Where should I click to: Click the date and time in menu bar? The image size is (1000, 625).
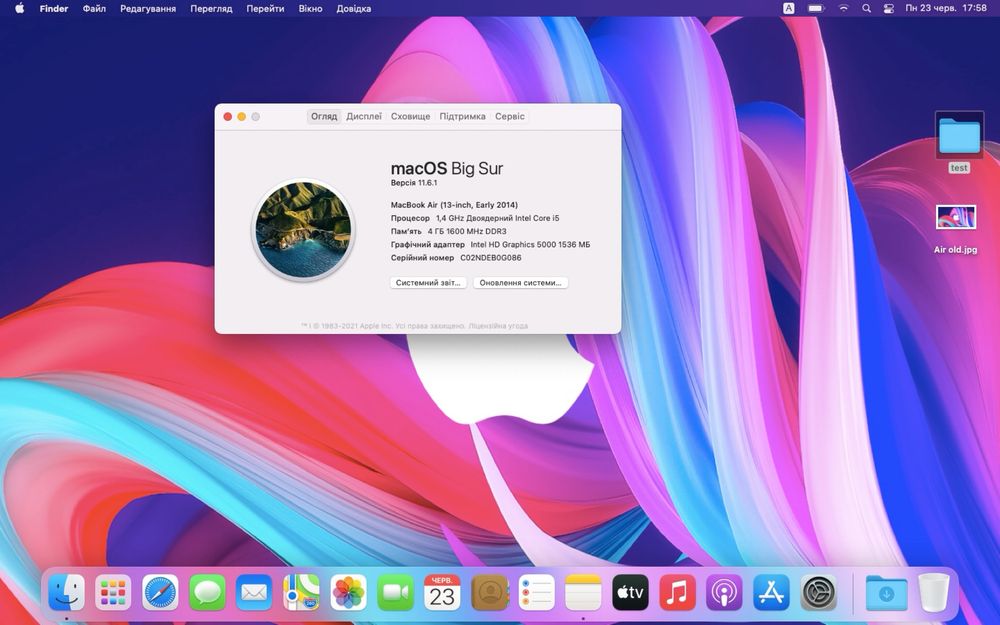coord(946,8)
